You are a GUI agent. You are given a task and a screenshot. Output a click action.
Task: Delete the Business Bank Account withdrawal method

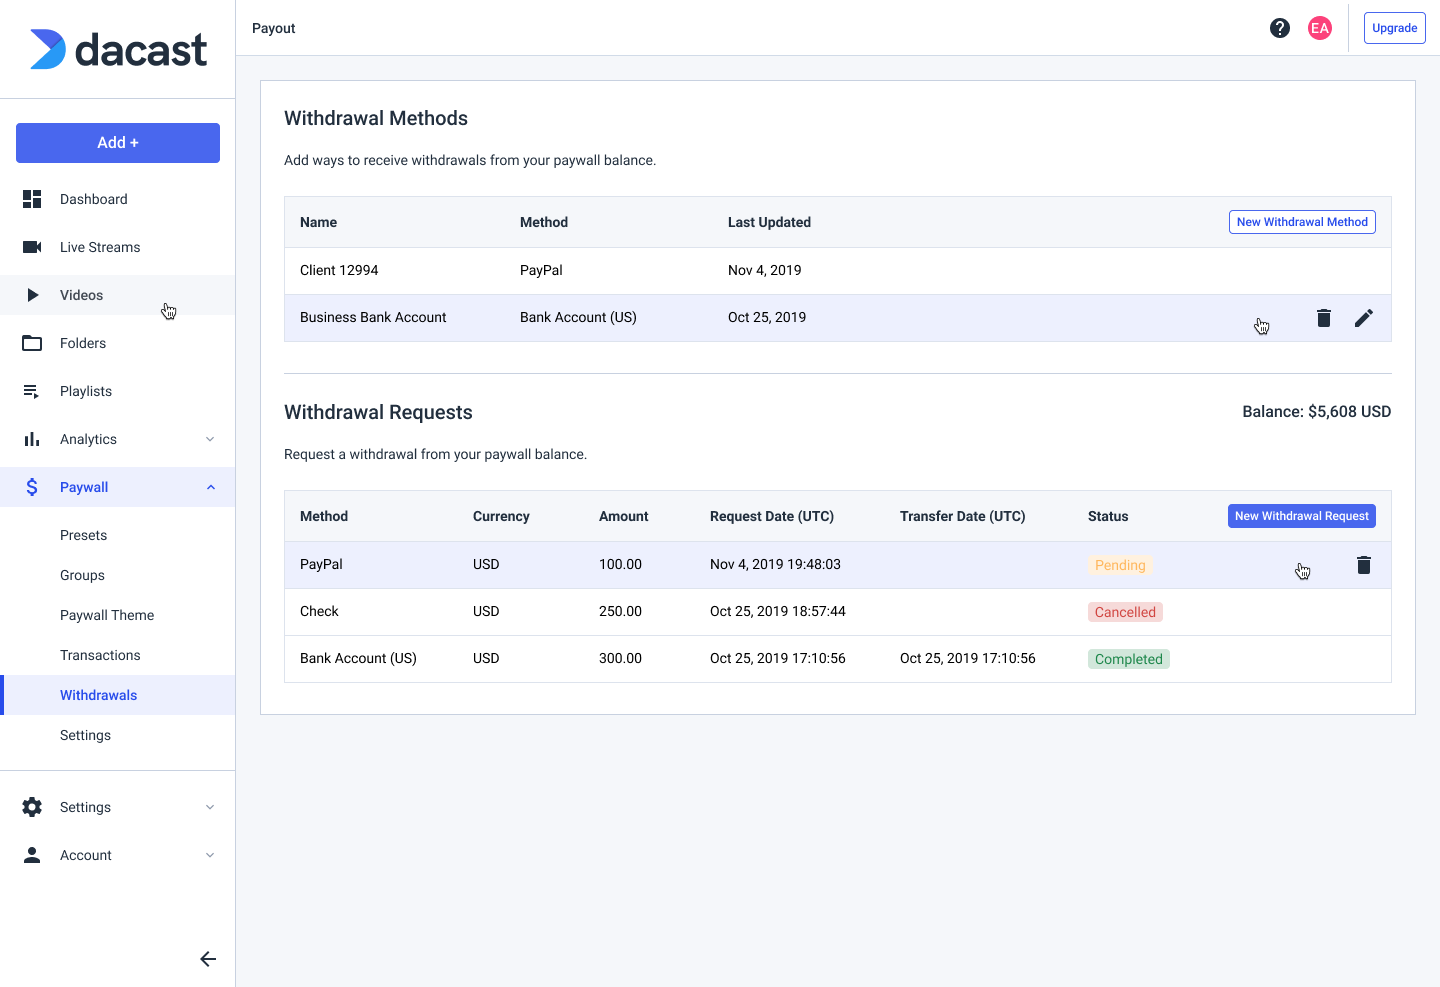(1323, 317)
